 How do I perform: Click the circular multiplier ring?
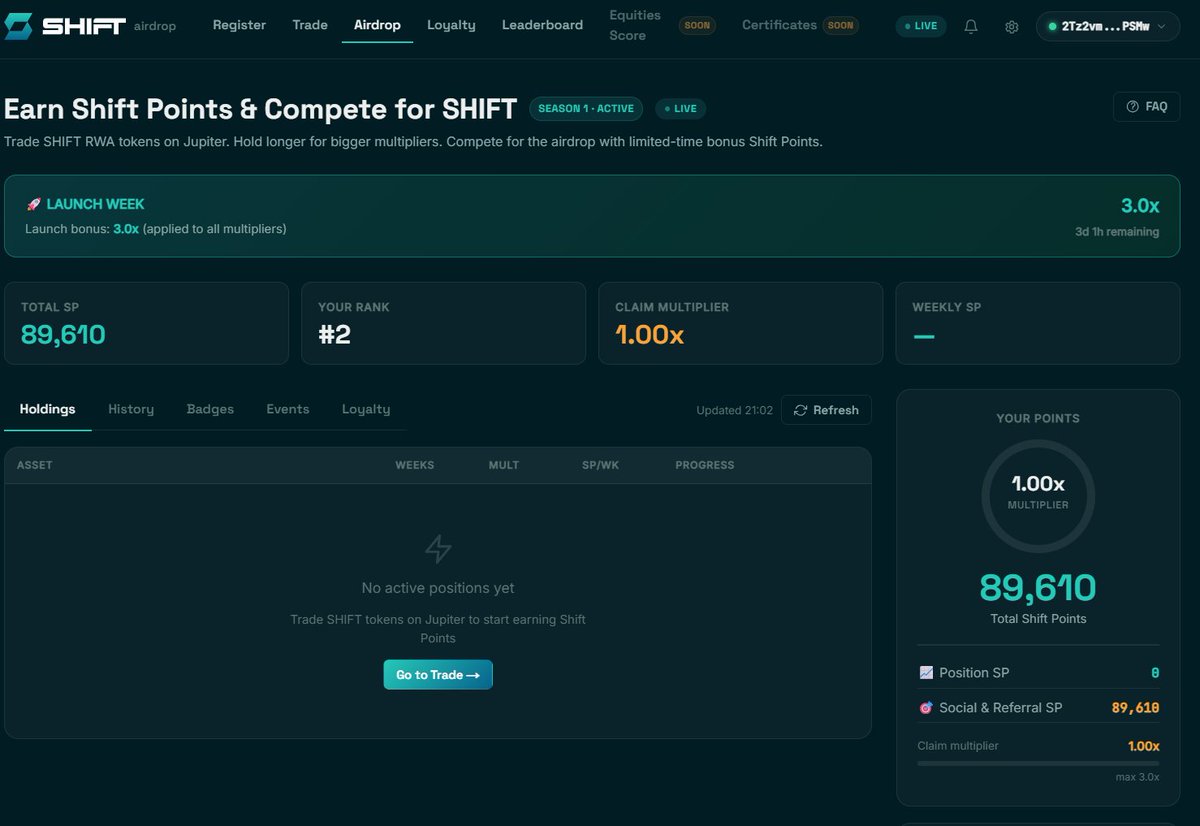coord(1038,496)
